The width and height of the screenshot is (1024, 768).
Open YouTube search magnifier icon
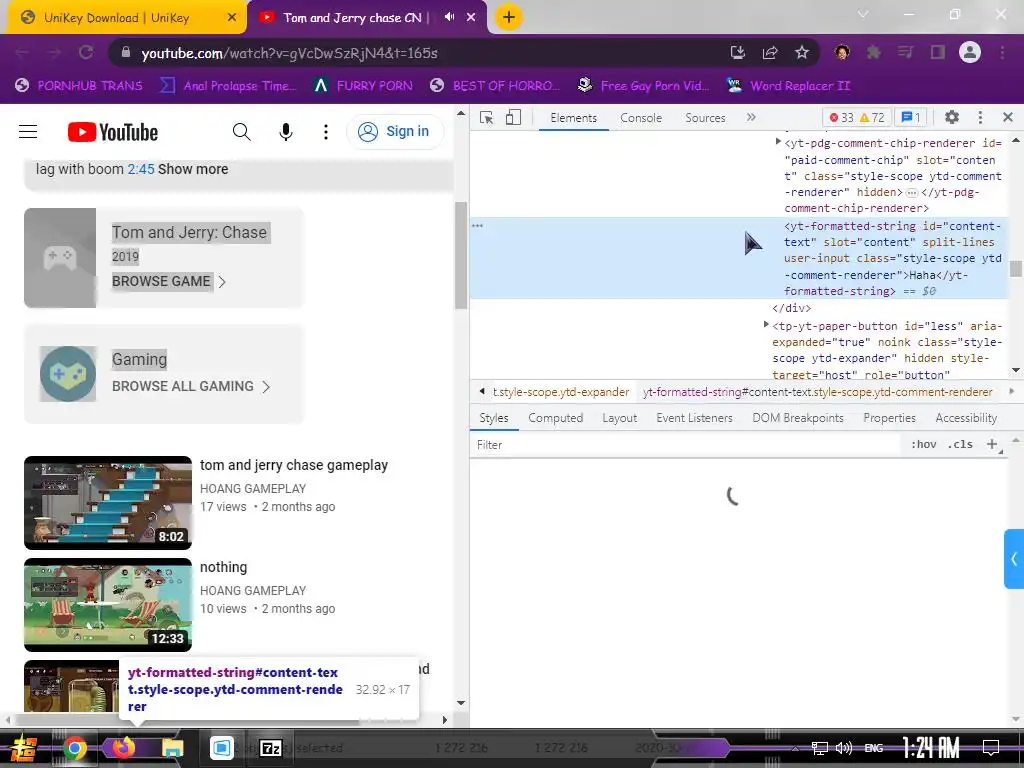point(242,132)
